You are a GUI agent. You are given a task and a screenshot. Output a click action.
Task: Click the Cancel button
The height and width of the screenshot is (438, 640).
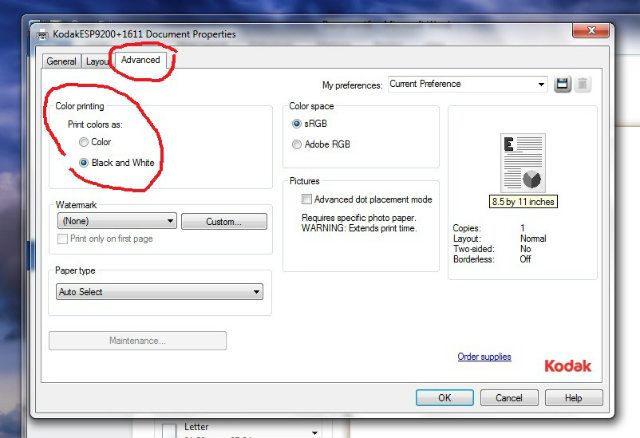pos(509,398)
